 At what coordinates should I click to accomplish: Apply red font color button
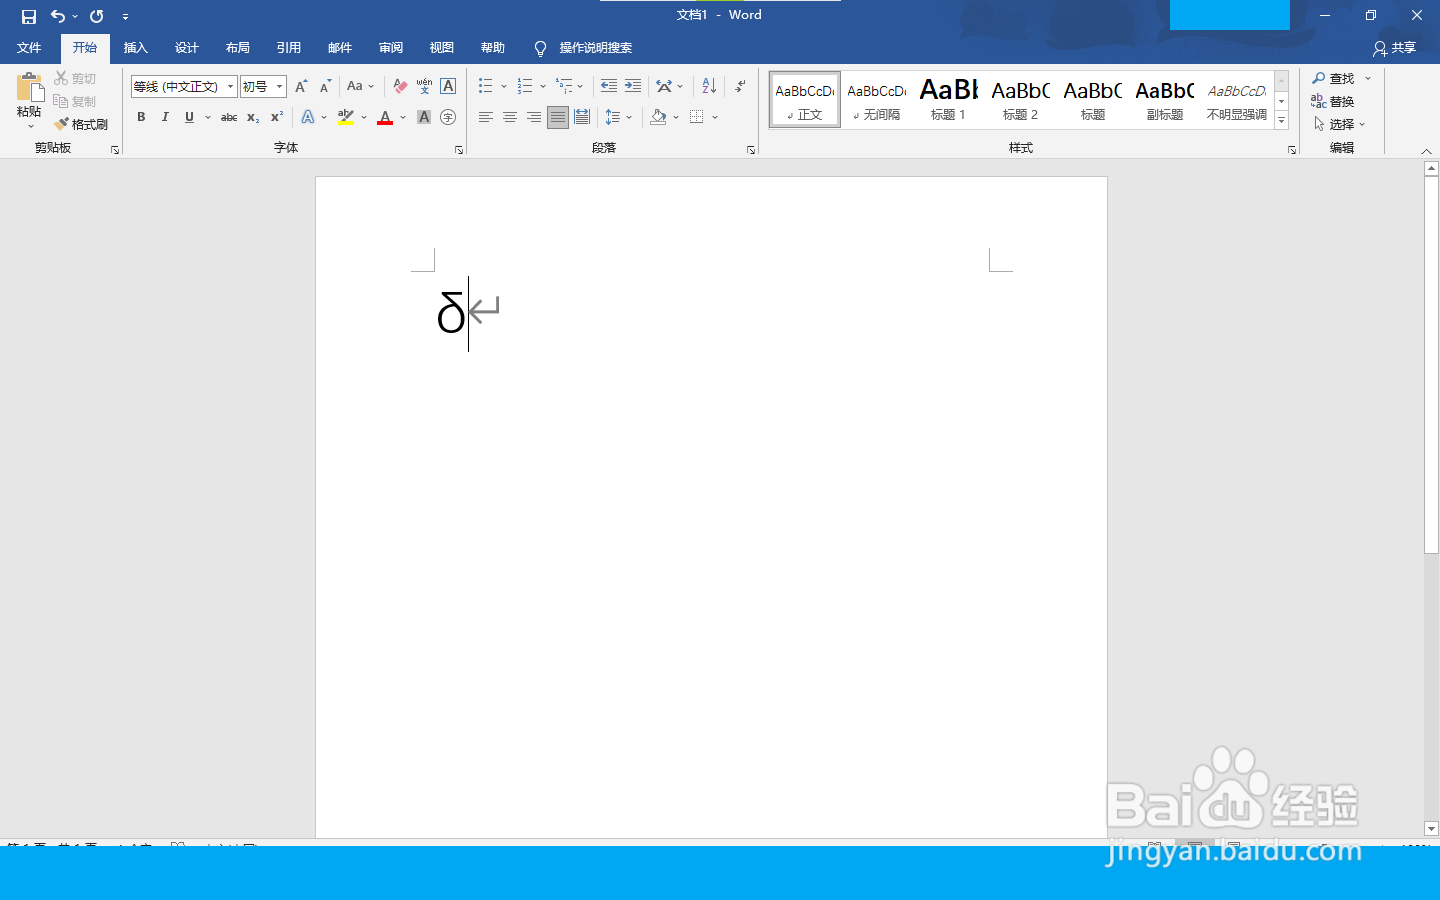tap(385, 117)
